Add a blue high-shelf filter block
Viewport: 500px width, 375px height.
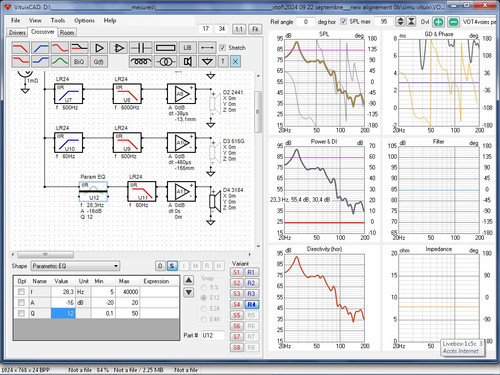point(40,61)
